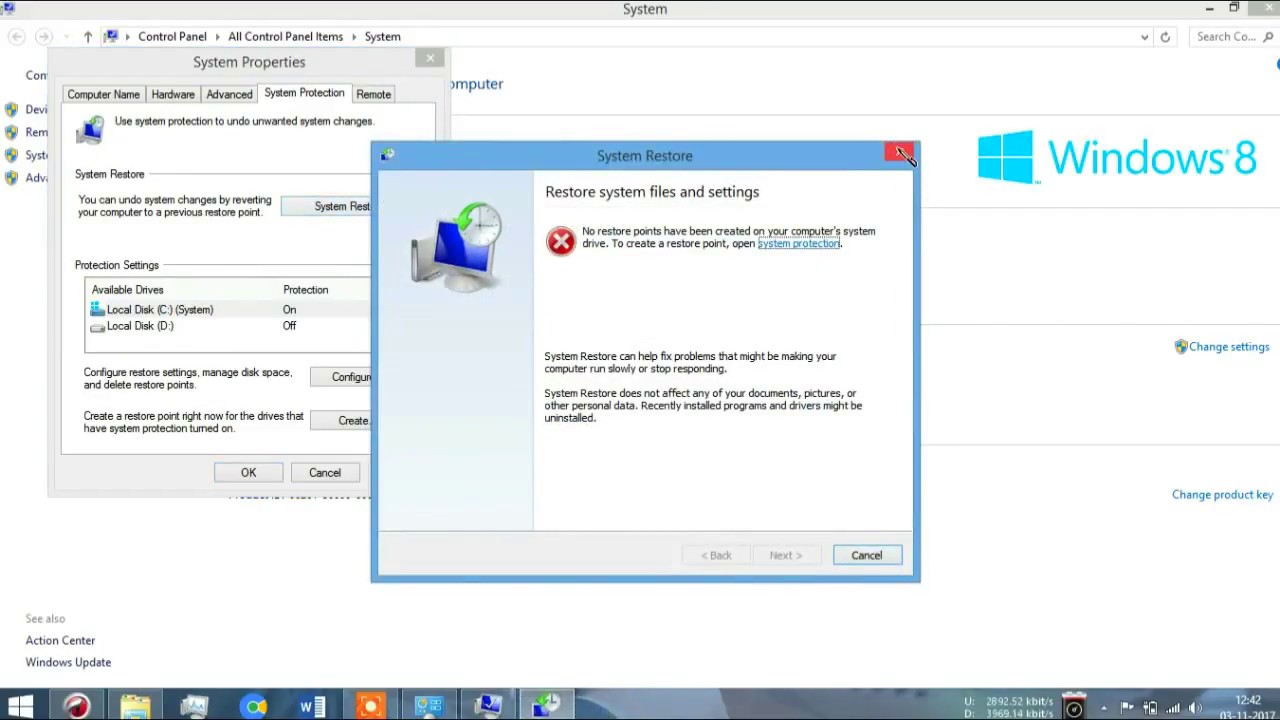
Task: Launch the blue-and-yellow browser from the taskbar
Action: (253, 706)
